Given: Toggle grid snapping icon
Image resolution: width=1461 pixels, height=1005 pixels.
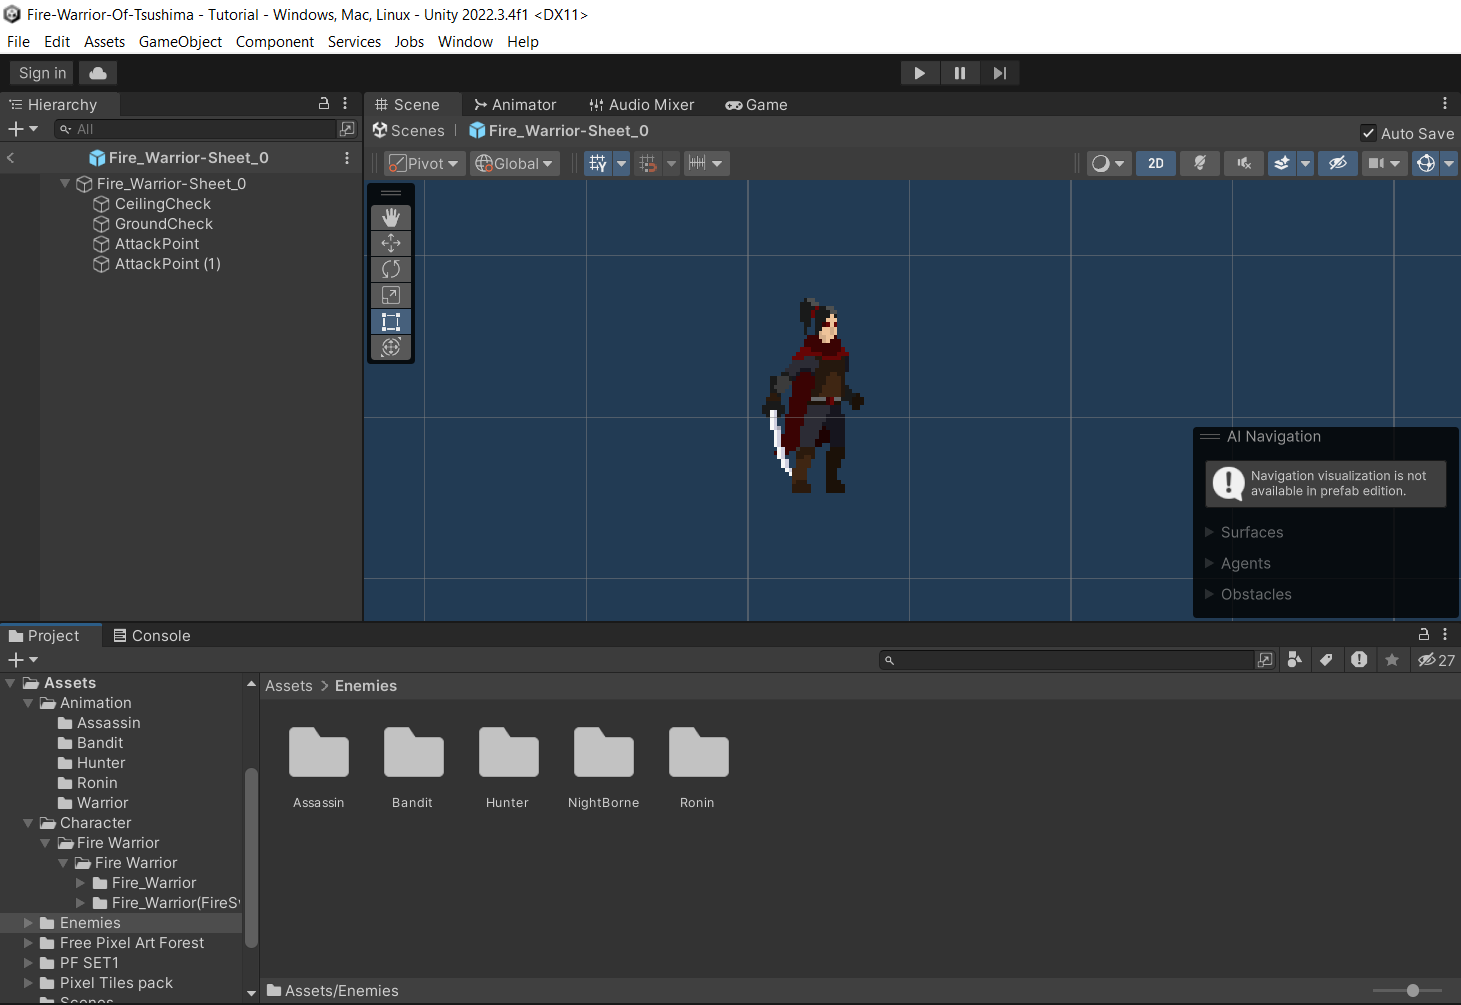Looking at the screenshot, I should 648,163.
